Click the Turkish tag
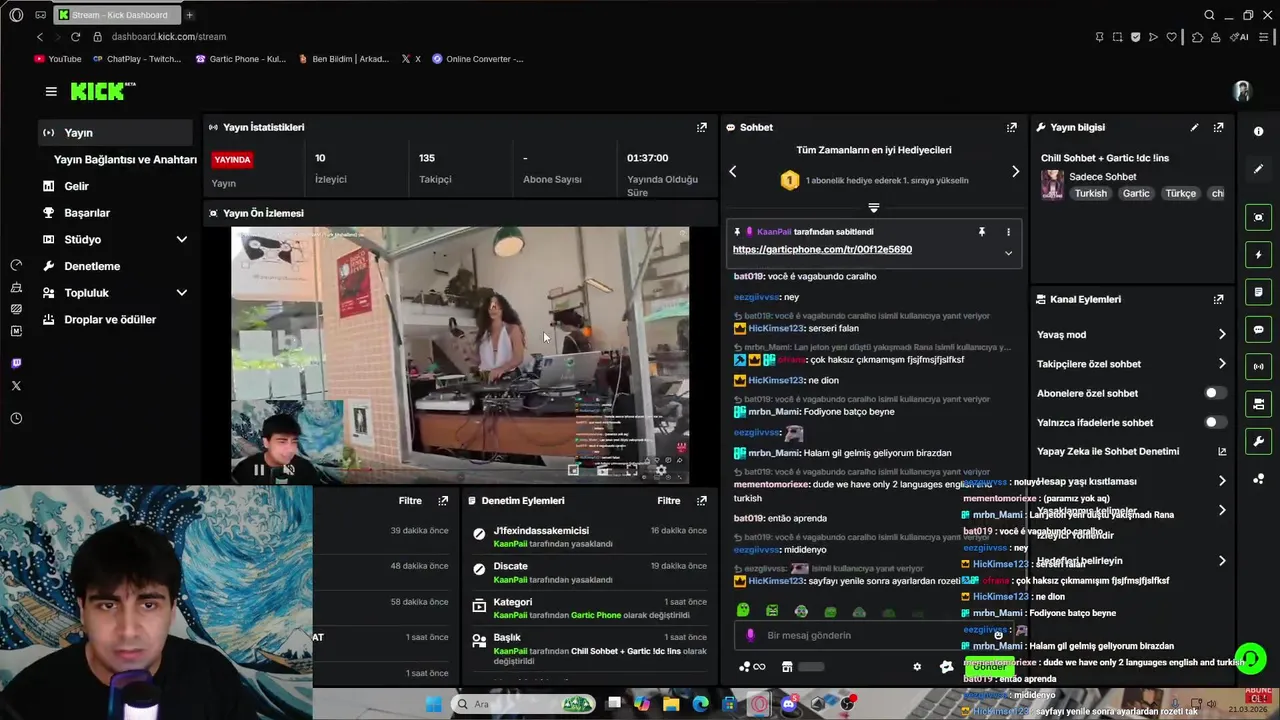Image resolution: width=1280 pixels, height=720 pixels. 1091,193
